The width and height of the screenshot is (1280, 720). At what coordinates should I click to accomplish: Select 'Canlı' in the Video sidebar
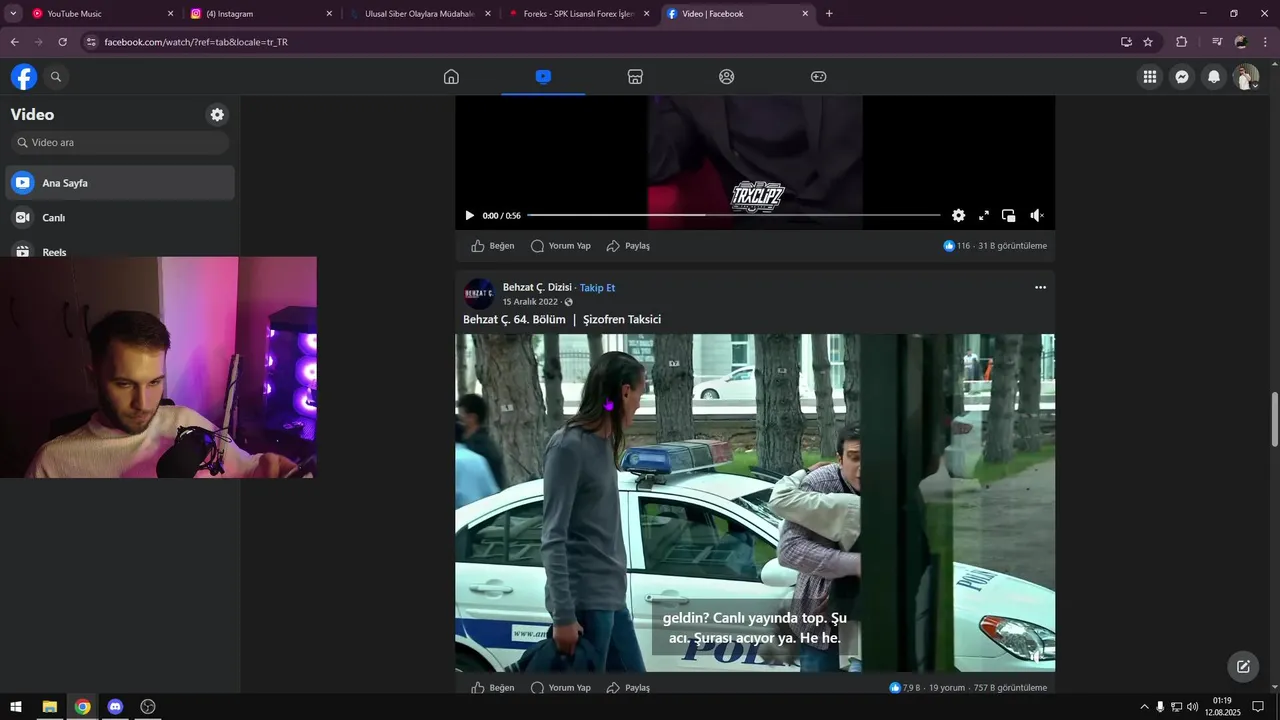(120, 218)
